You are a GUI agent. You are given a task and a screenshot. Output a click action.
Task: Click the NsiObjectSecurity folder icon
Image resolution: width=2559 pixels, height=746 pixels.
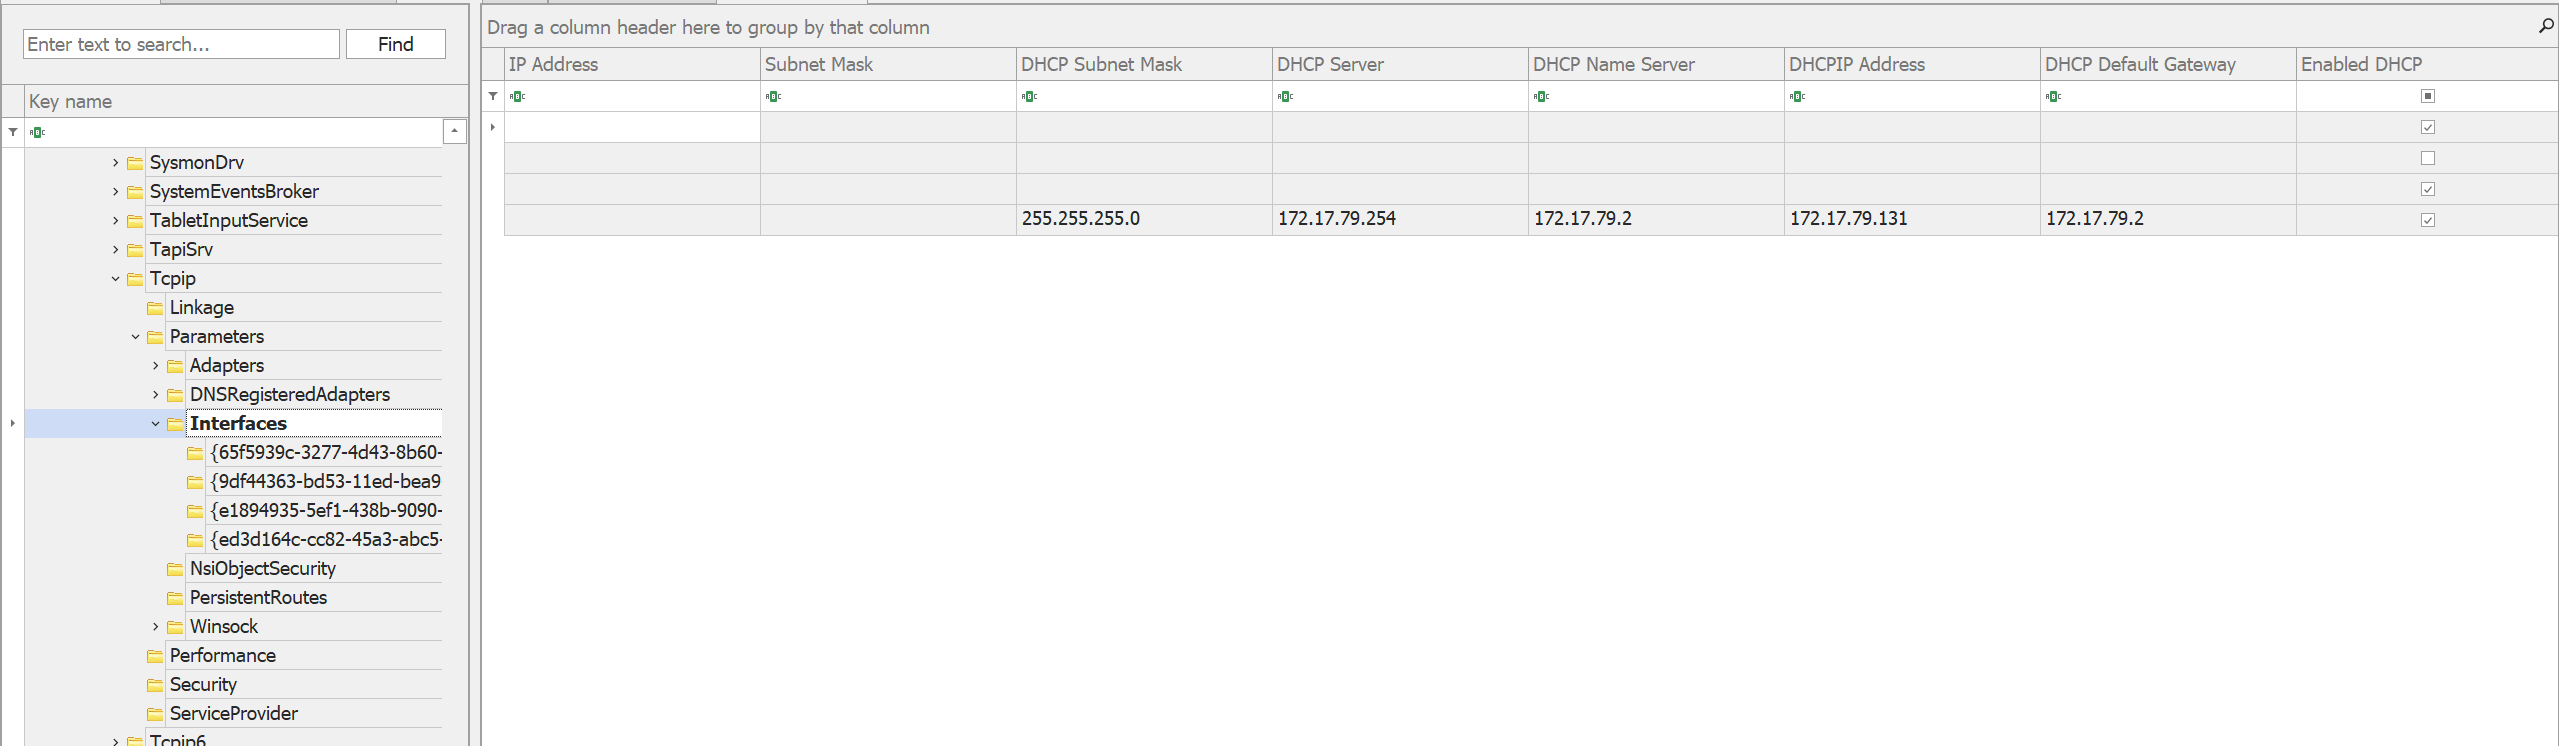coord(175,569)
